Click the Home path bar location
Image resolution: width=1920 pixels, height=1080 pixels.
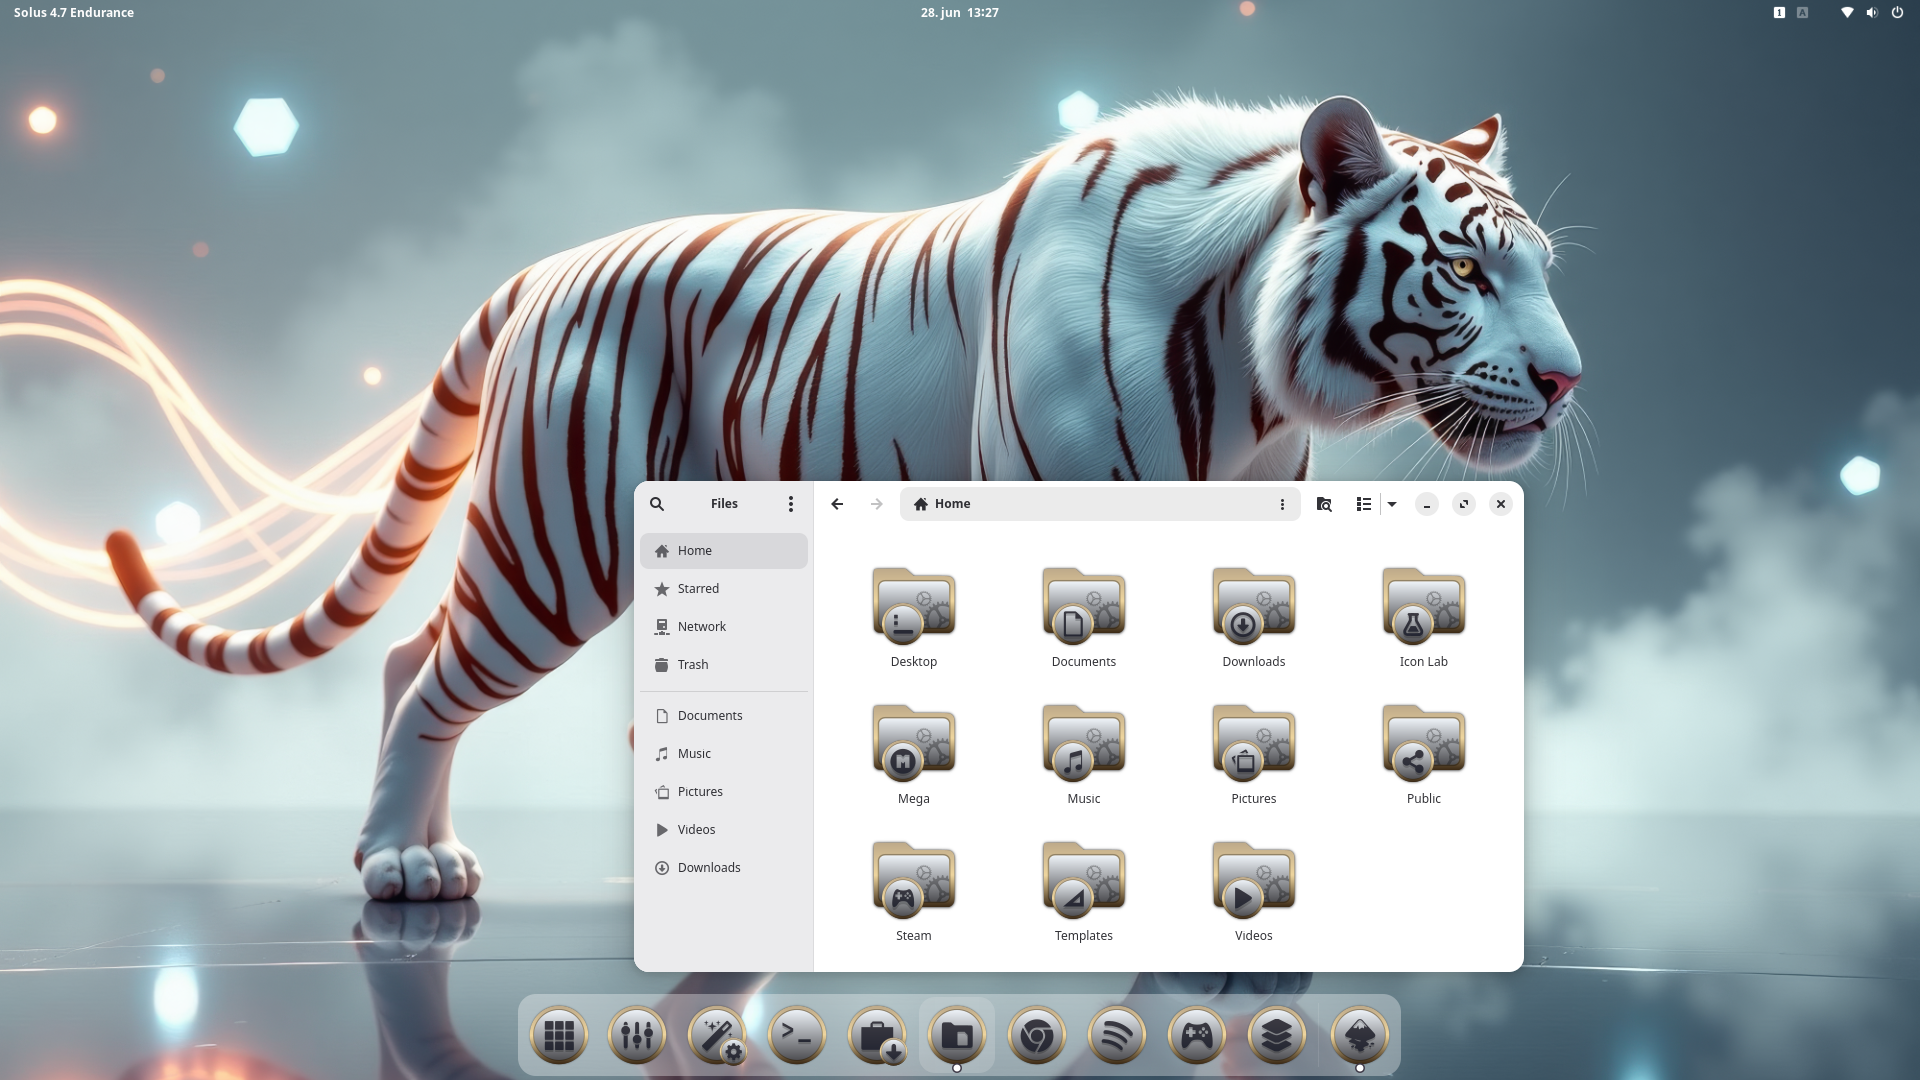pos(942,504)
